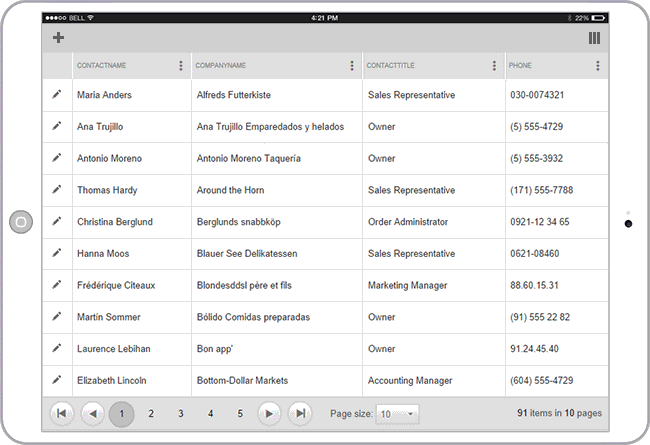Screen dimensions: 650x445
Task: Click pencil icon for Thomas Hardy row
Action: (x=57, y=190)
